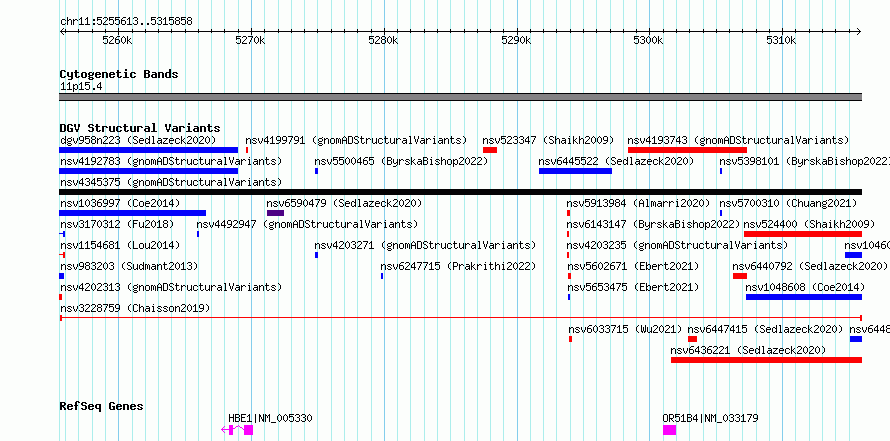This screenshot has height=441, width=890.
Task: Open the RefSeq Genes track title
Action: [102, 406]
